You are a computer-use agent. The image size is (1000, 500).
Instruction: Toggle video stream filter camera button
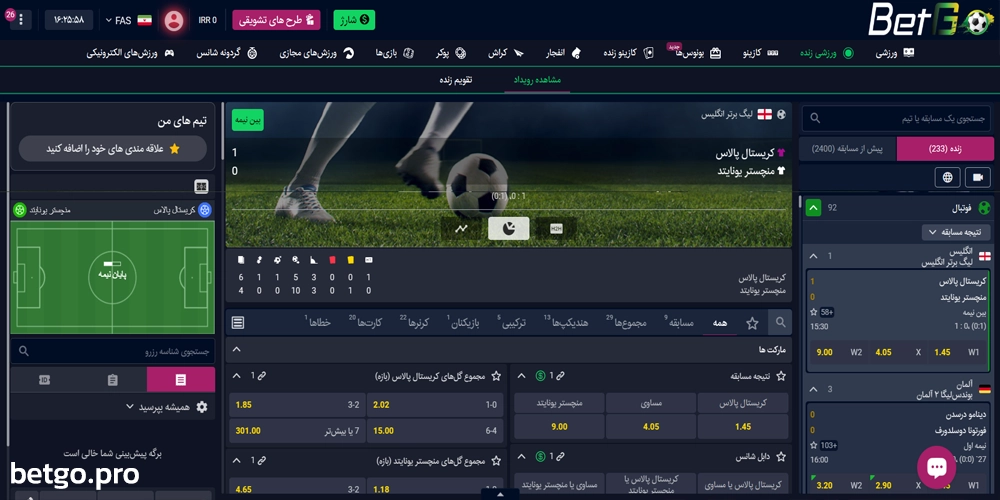tap(978, 177)
